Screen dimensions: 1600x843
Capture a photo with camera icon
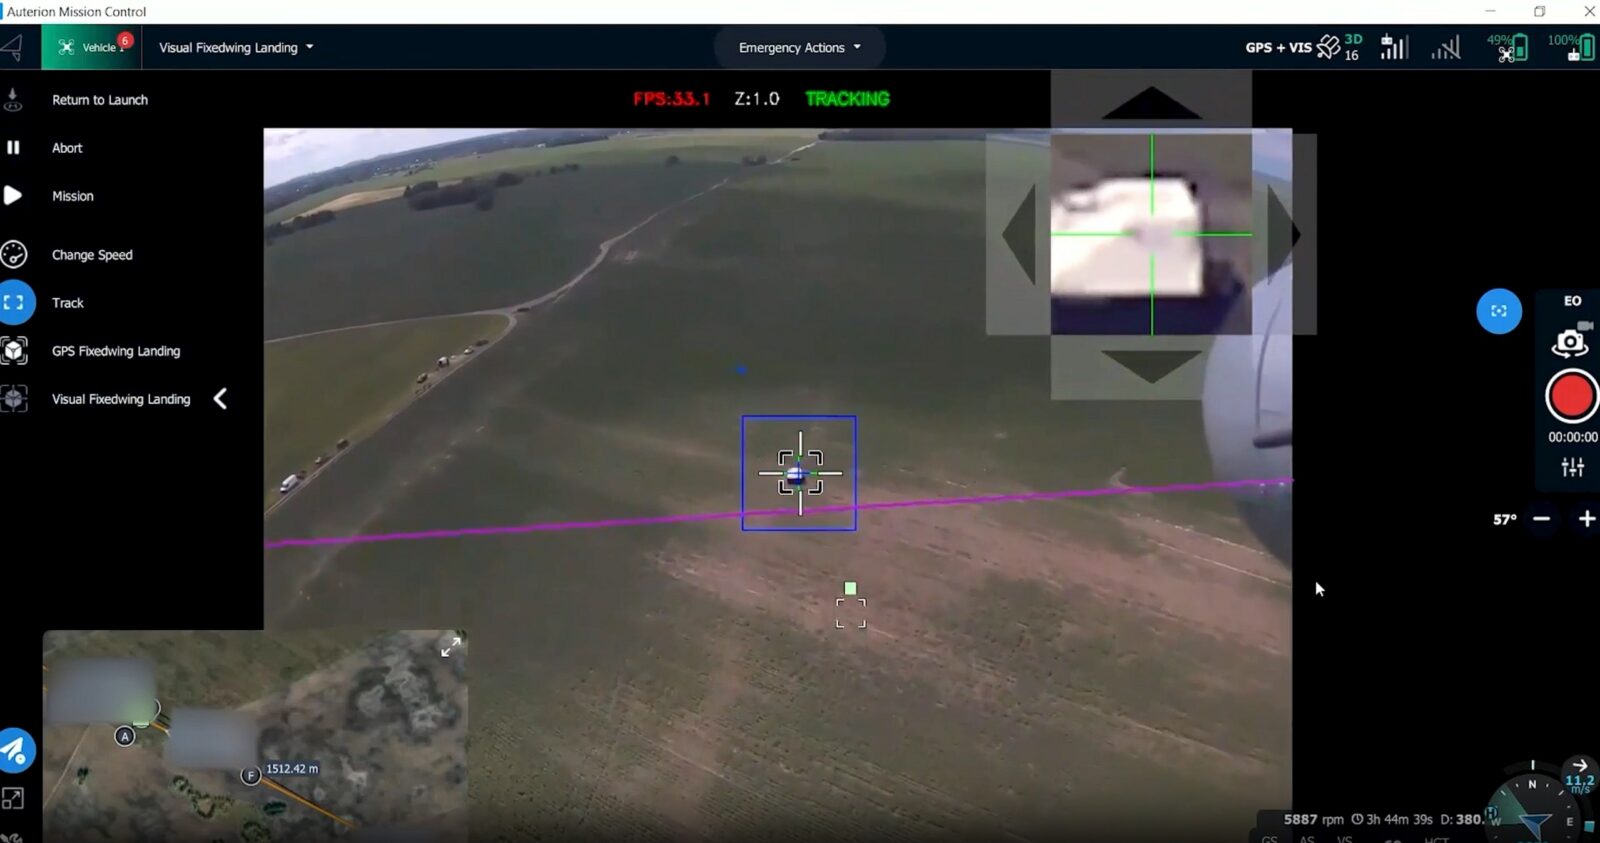[1570, 342]
